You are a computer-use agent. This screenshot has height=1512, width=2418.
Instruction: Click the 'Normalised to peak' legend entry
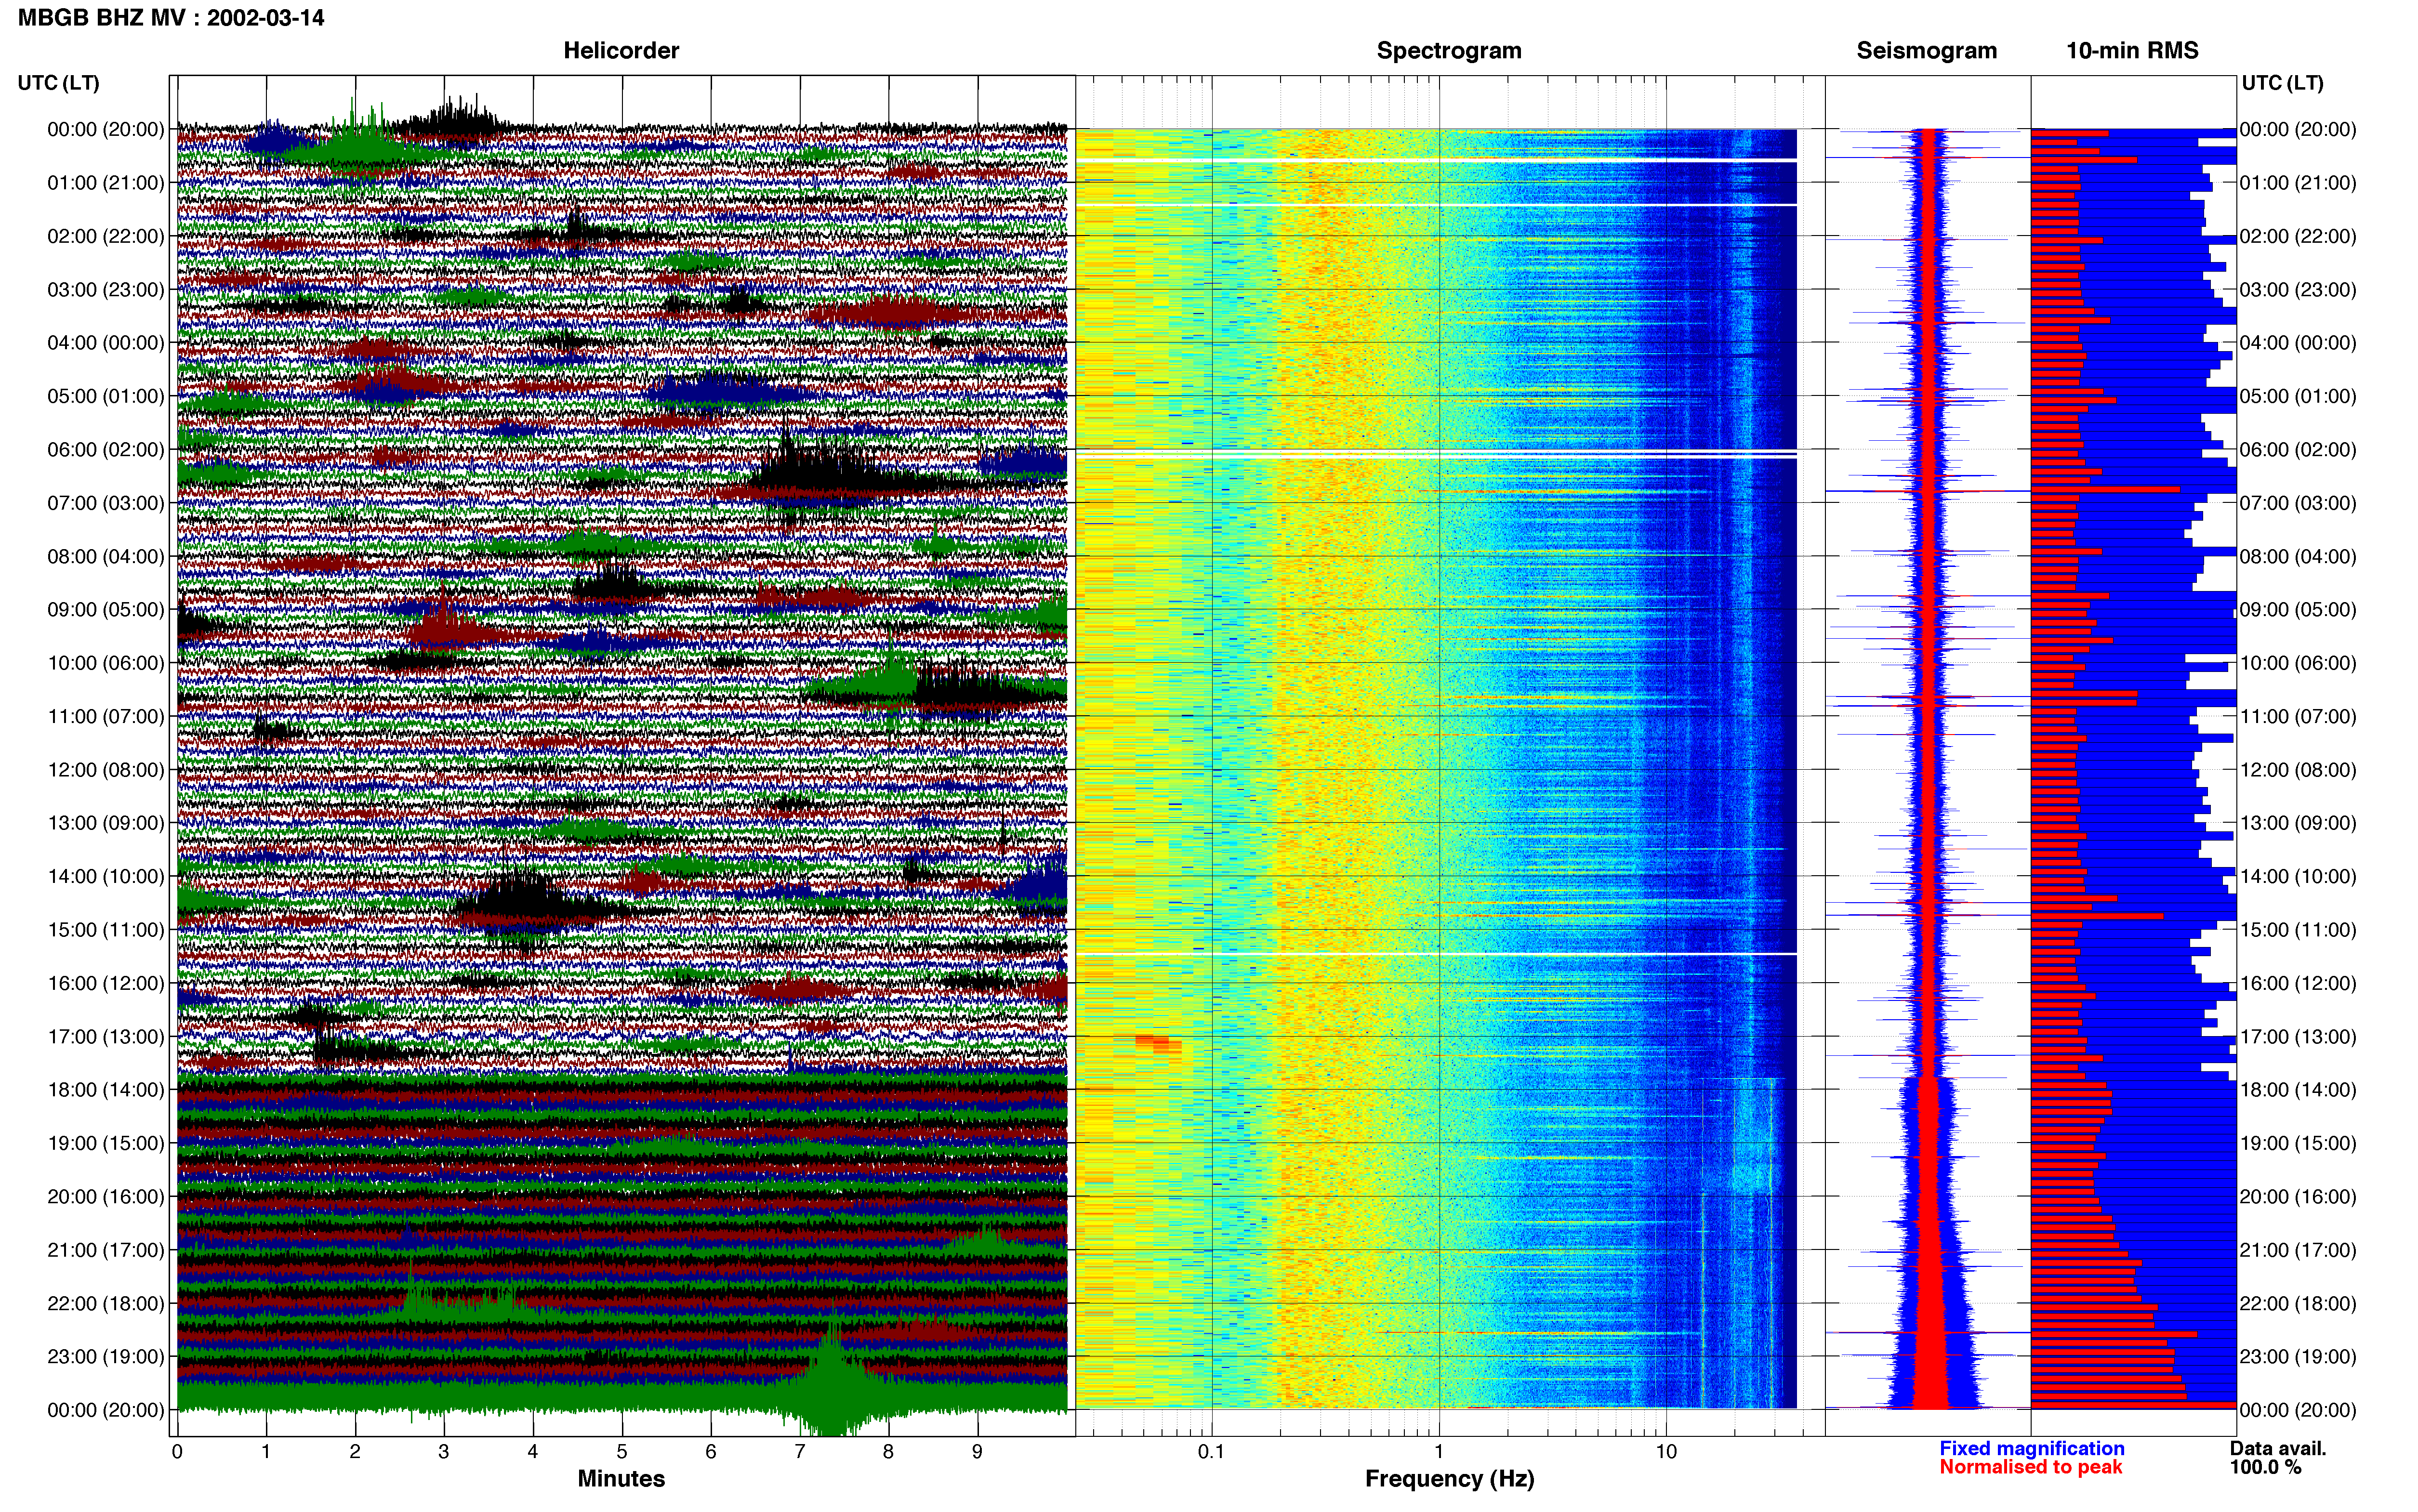point(2031,1467)
